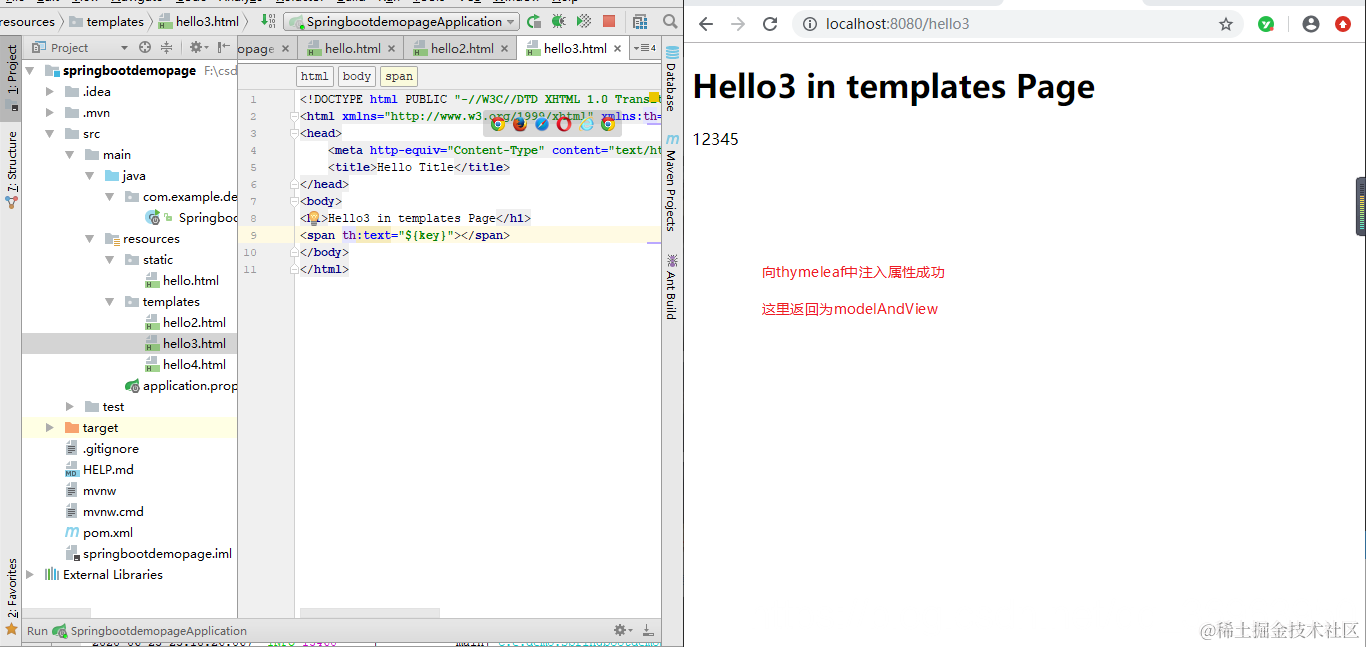This screenshot has width=1366, height=647.
Task: Hide the Run tool window with the download-arrow icon
Action: [x=648, y=630]
